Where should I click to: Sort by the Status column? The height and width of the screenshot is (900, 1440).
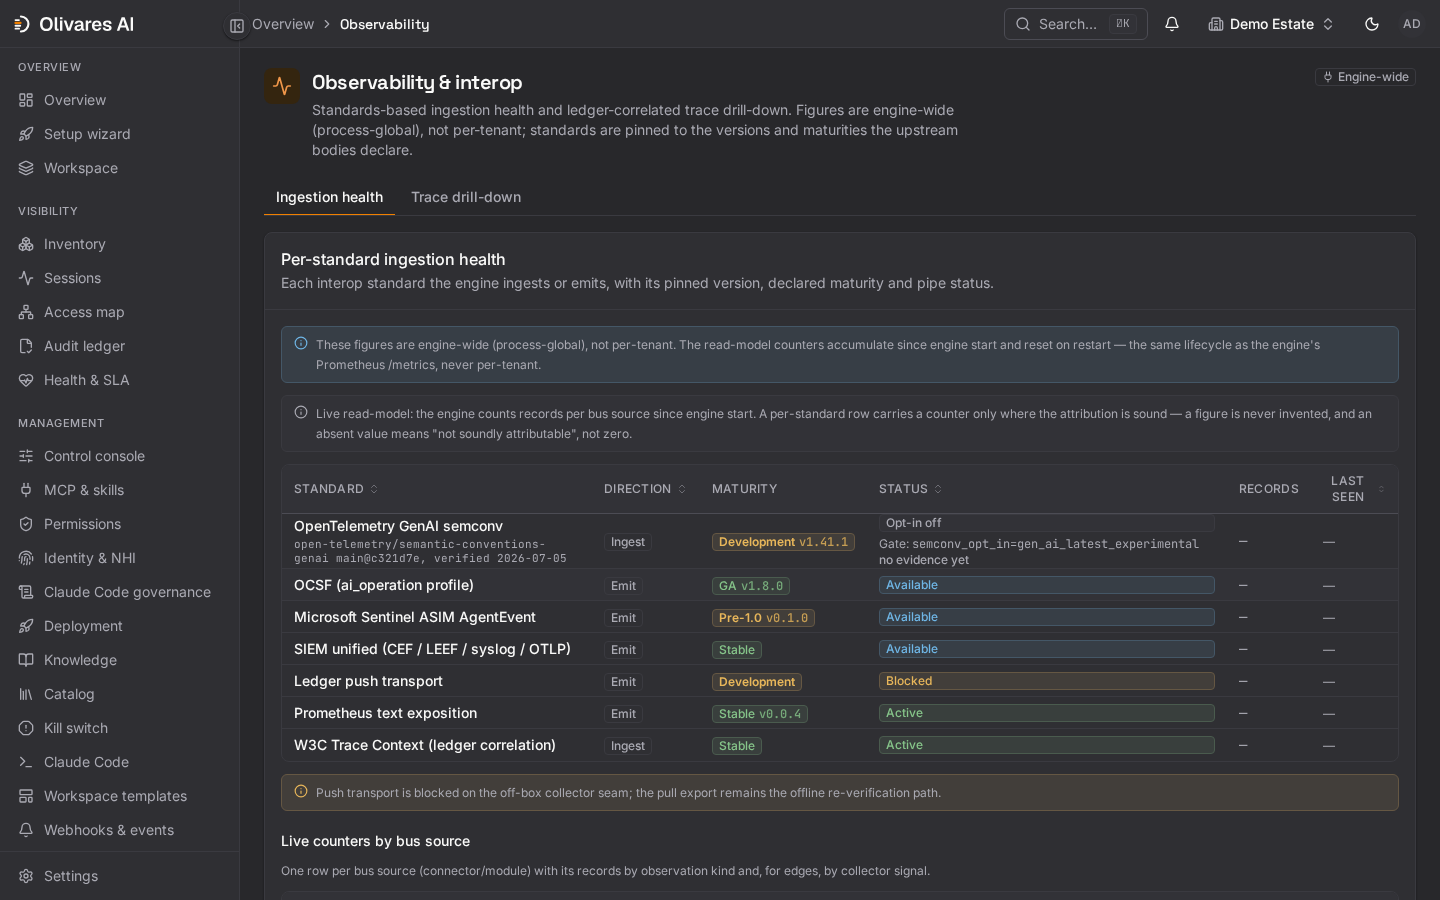(911, 489)
